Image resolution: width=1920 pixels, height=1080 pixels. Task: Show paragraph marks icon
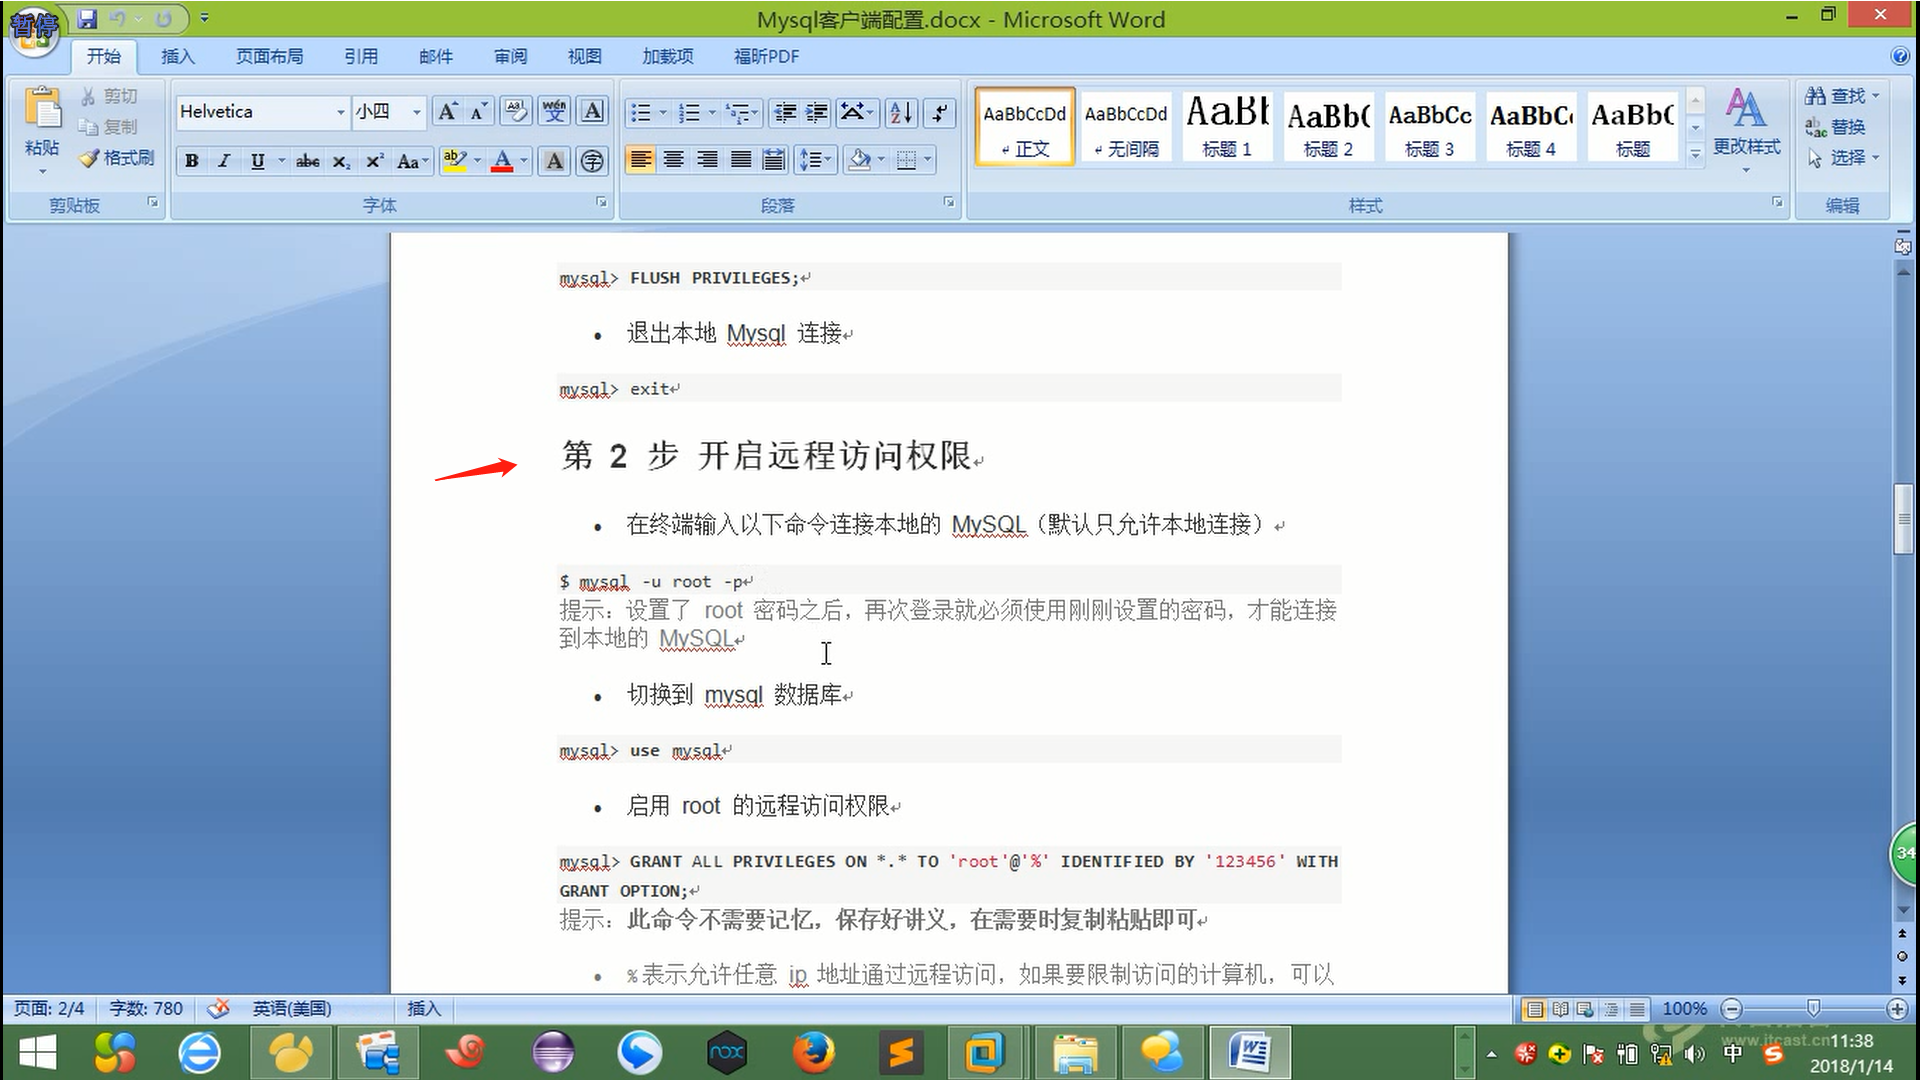pyautogui.click(x=939, y=113)
